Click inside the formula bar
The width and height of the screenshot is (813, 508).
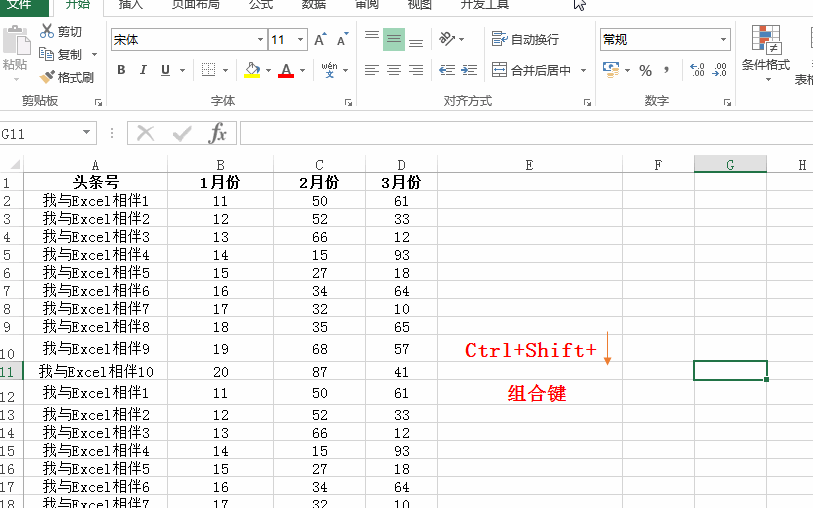point(526,133)
